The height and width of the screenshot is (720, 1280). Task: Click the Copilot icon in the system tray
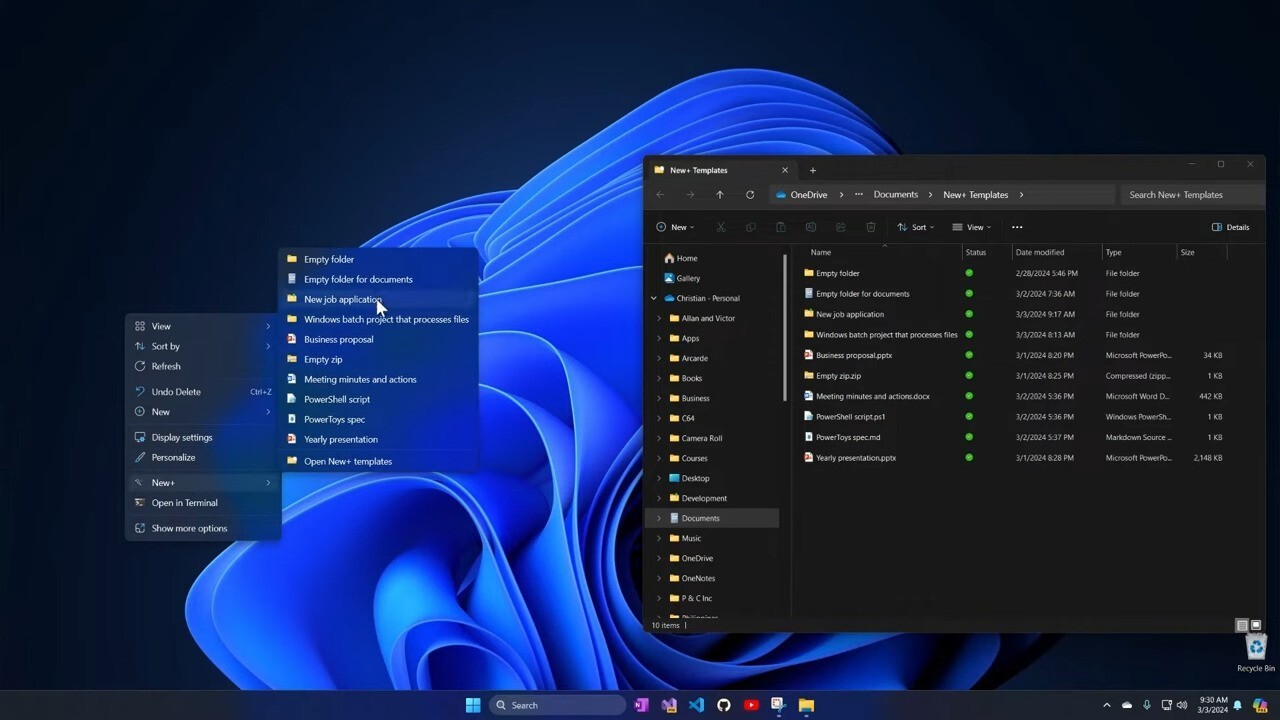pos(1260,705)
